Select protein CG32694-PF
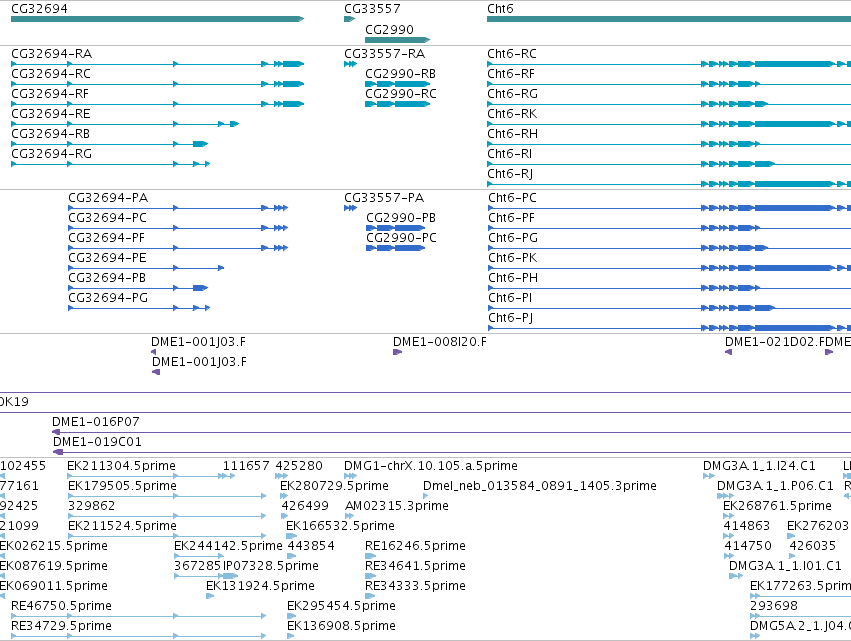The height and width of the screenshot is (641, 851). 178,248
